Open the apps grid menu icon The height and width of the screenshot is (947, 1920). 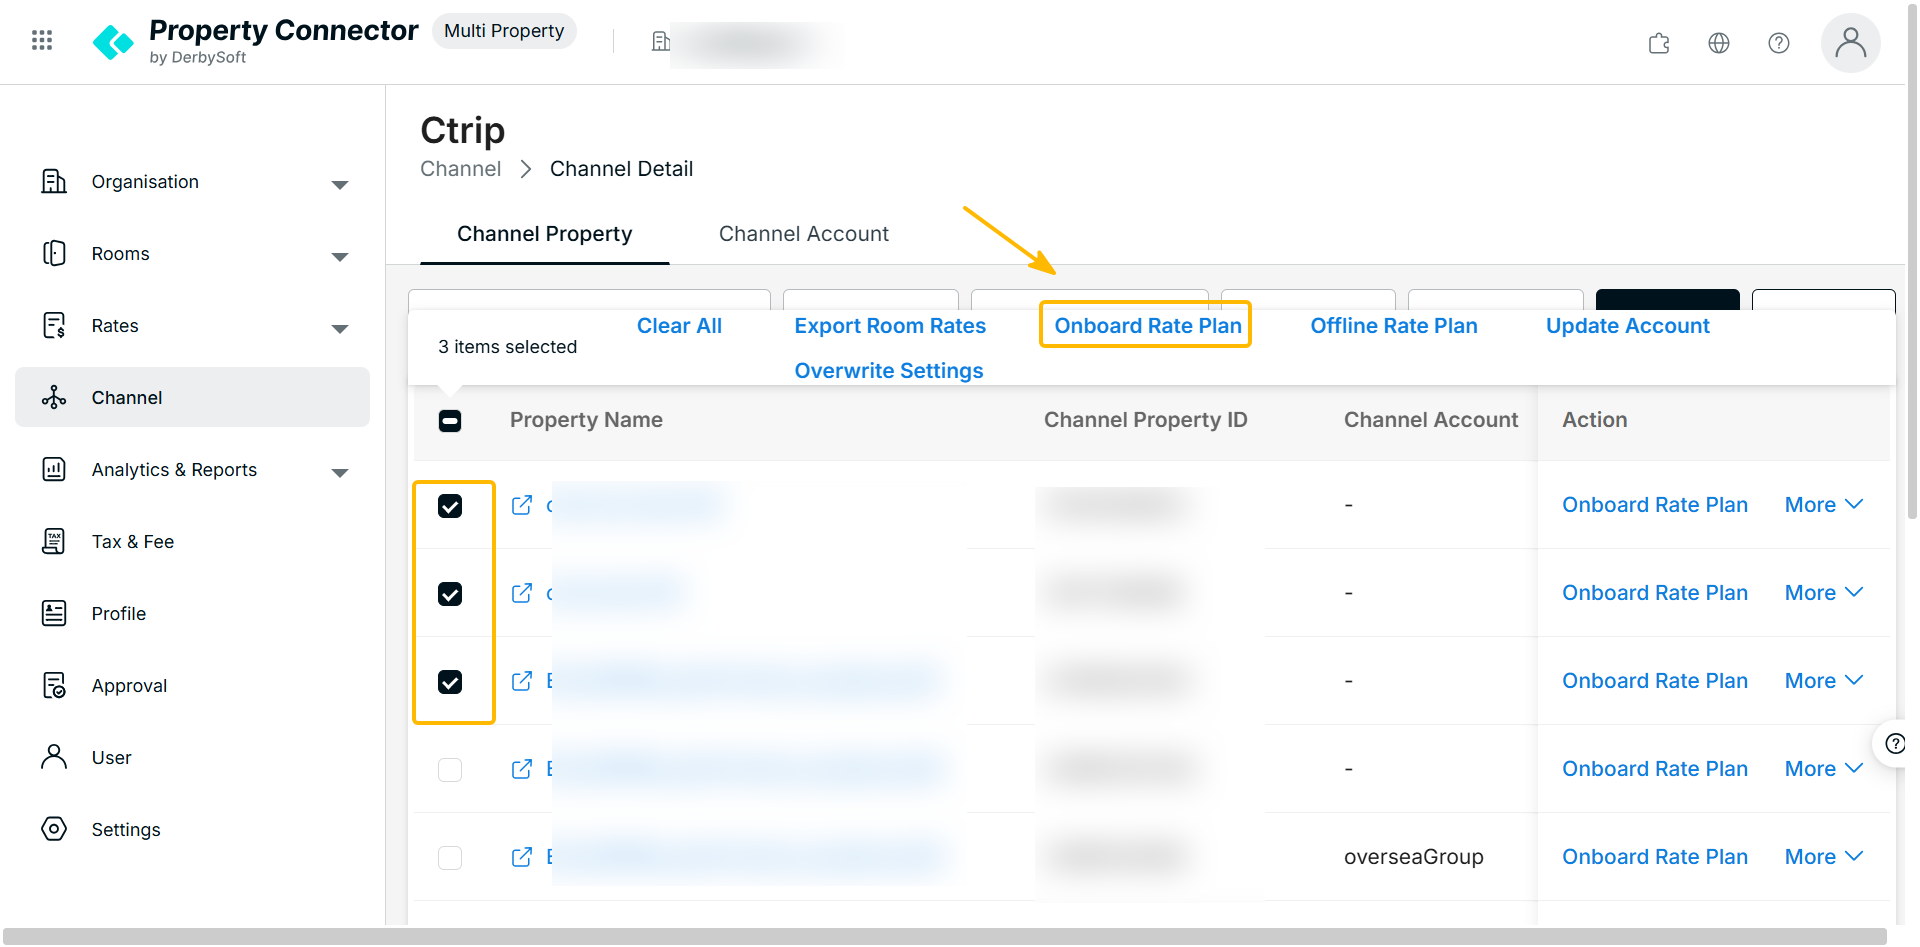[x=42, y=40]
